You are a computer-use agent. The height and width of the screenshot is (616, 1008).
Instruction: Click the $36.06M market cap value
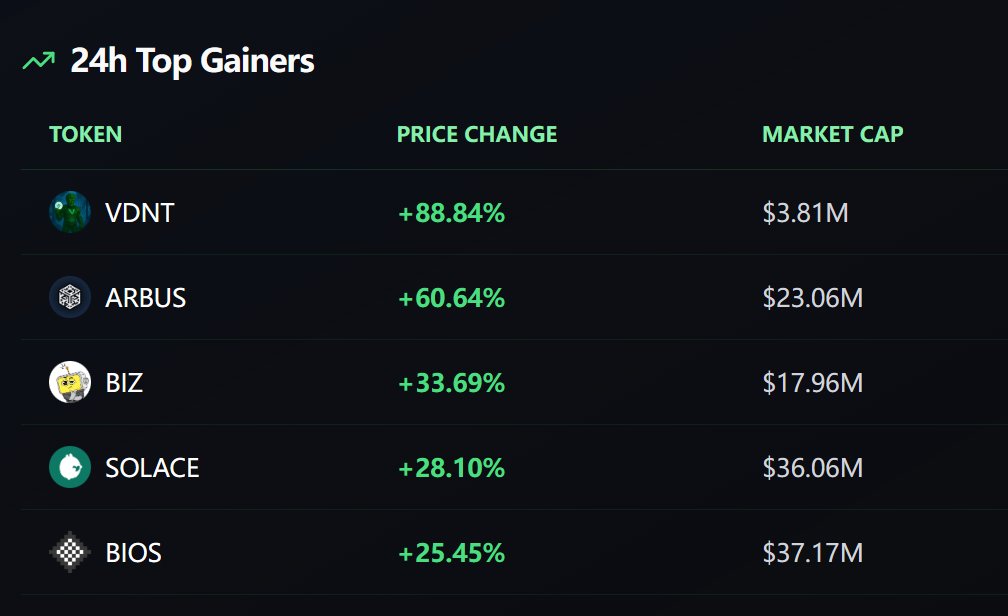[x=813, y=467]
